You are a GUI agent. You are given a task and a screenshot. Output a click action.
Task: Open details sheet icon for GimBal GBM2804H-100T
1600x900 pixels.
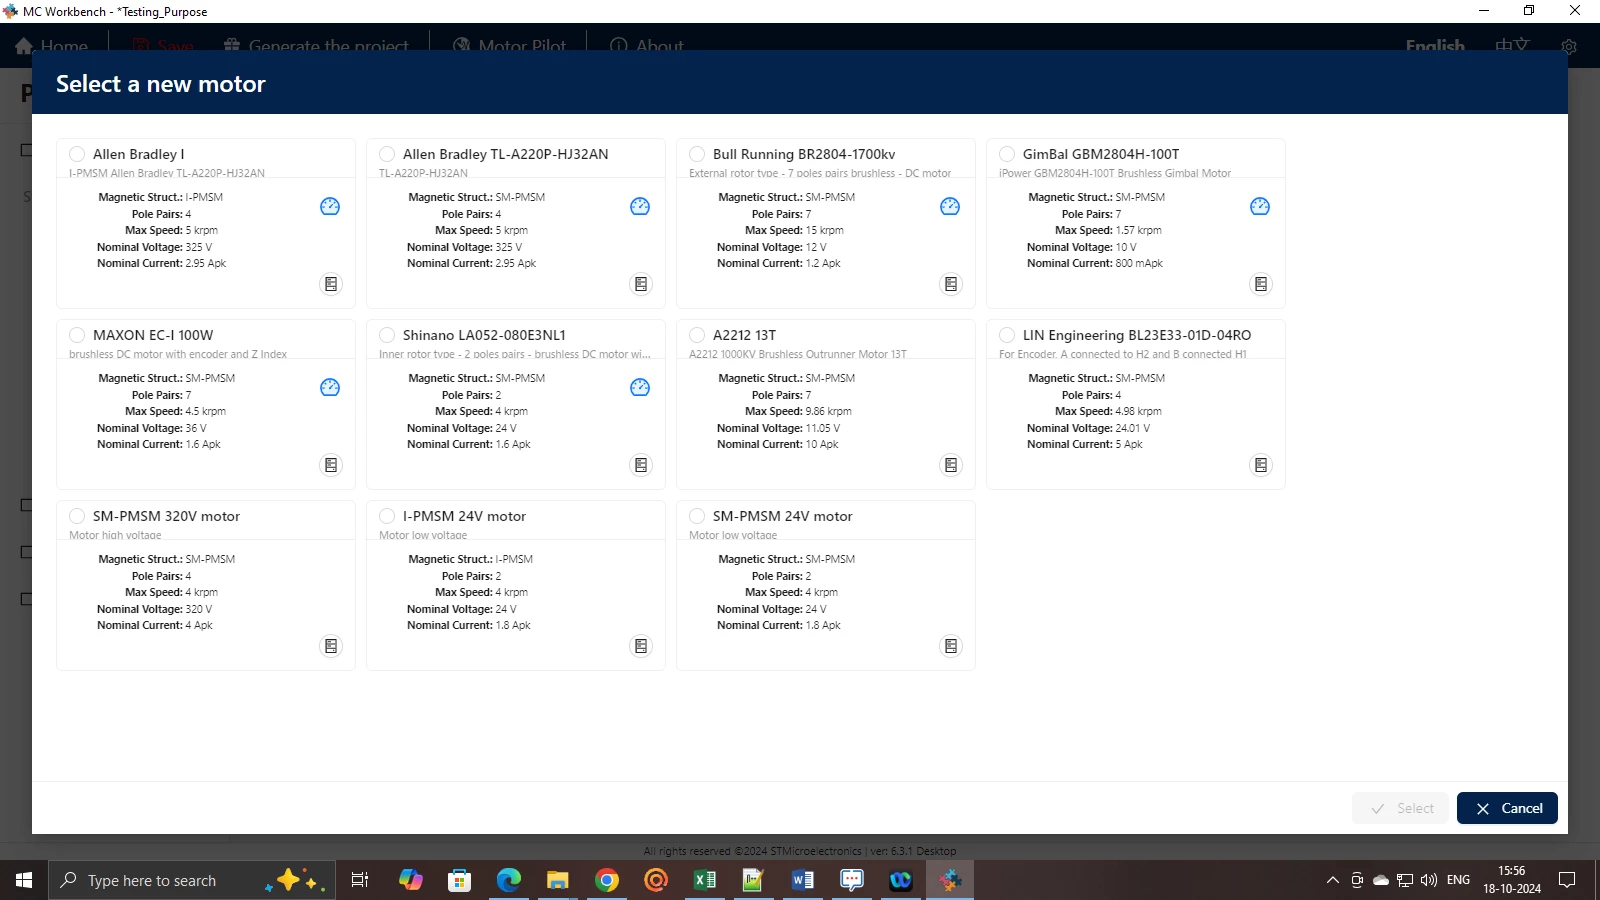click(1261, 284)
